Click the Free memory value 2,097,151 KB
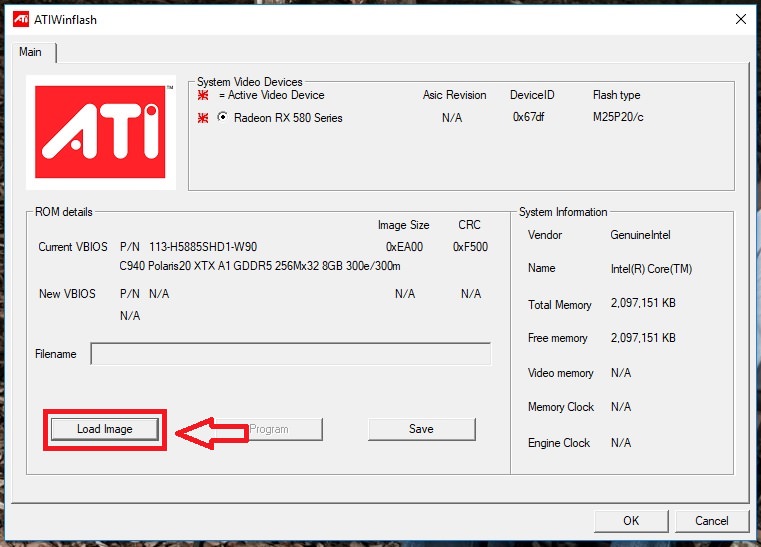The height and width of the screenshot is (547, 761). 643,338
